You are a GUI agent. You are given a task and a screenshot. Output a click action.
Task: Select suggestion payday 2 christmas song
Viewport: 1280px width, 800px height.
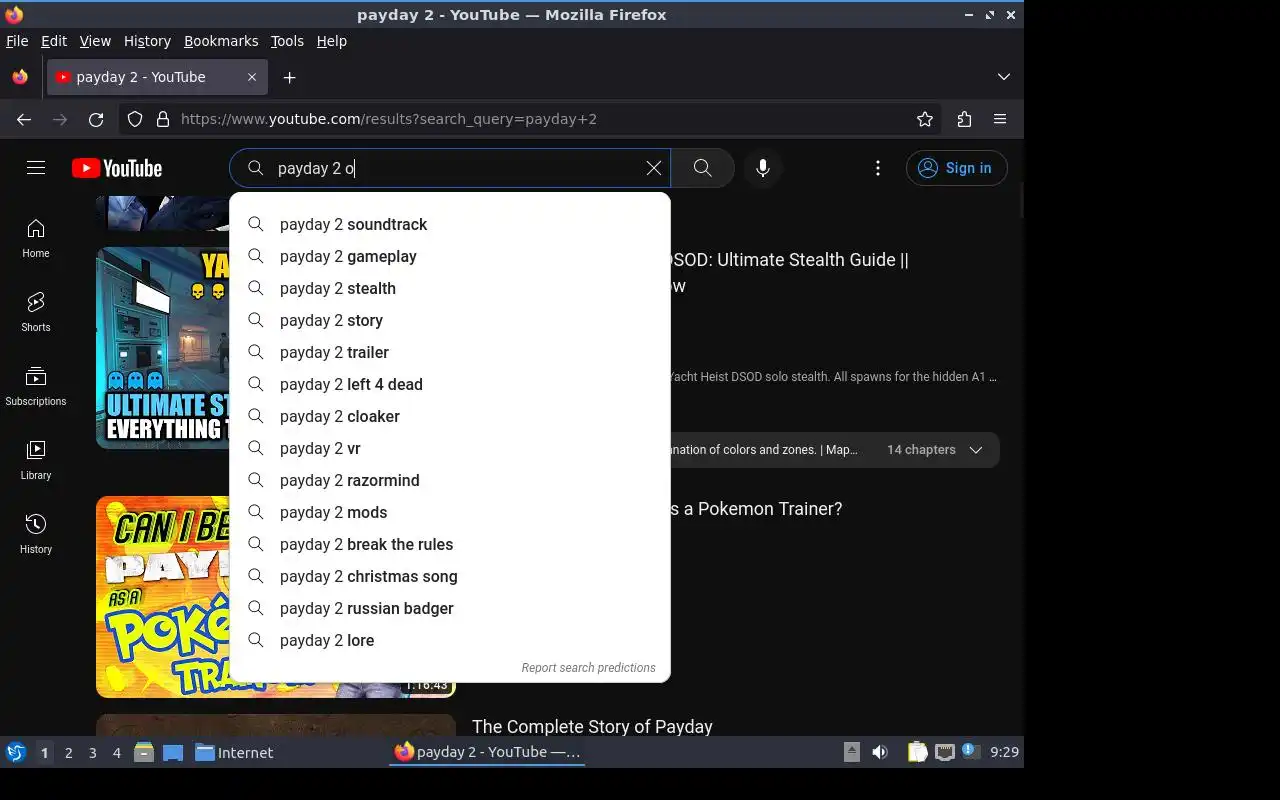[x=450, y=576]
